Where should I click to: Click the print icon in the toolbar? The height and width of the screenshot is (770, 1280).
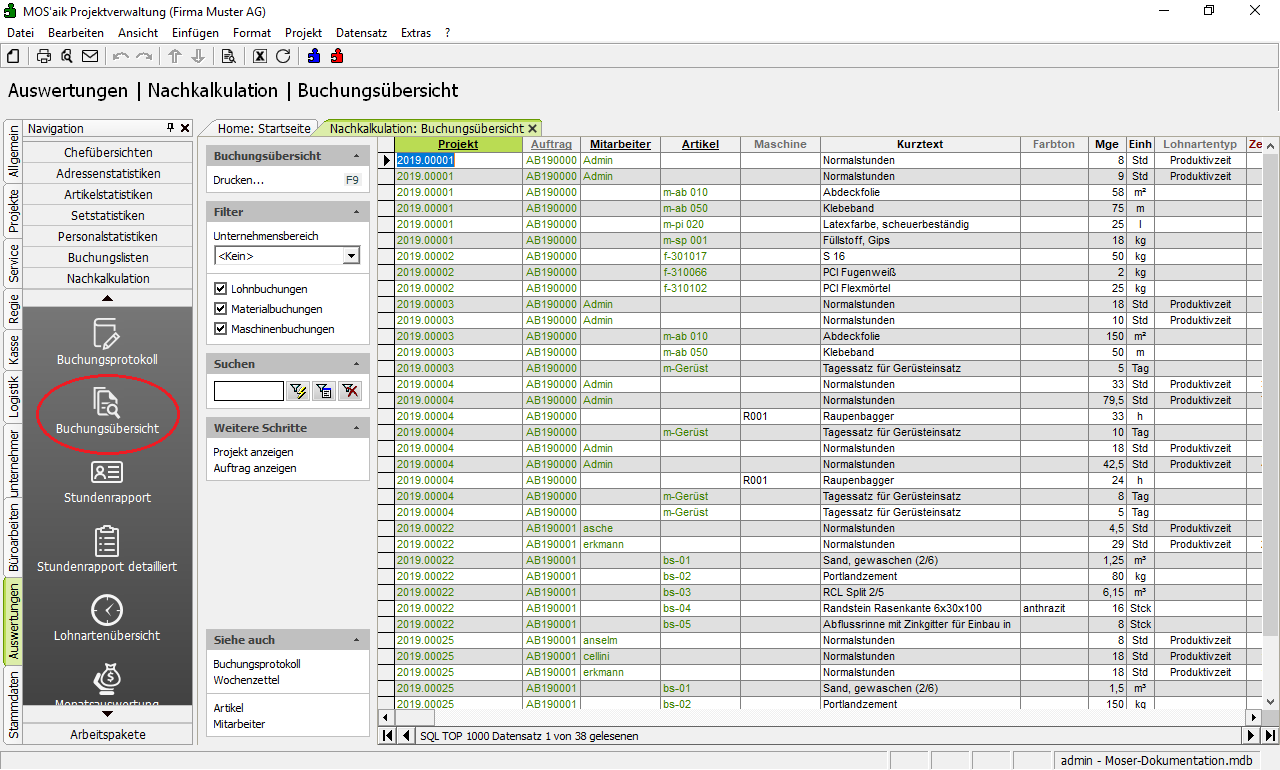[x=44, y=56]
